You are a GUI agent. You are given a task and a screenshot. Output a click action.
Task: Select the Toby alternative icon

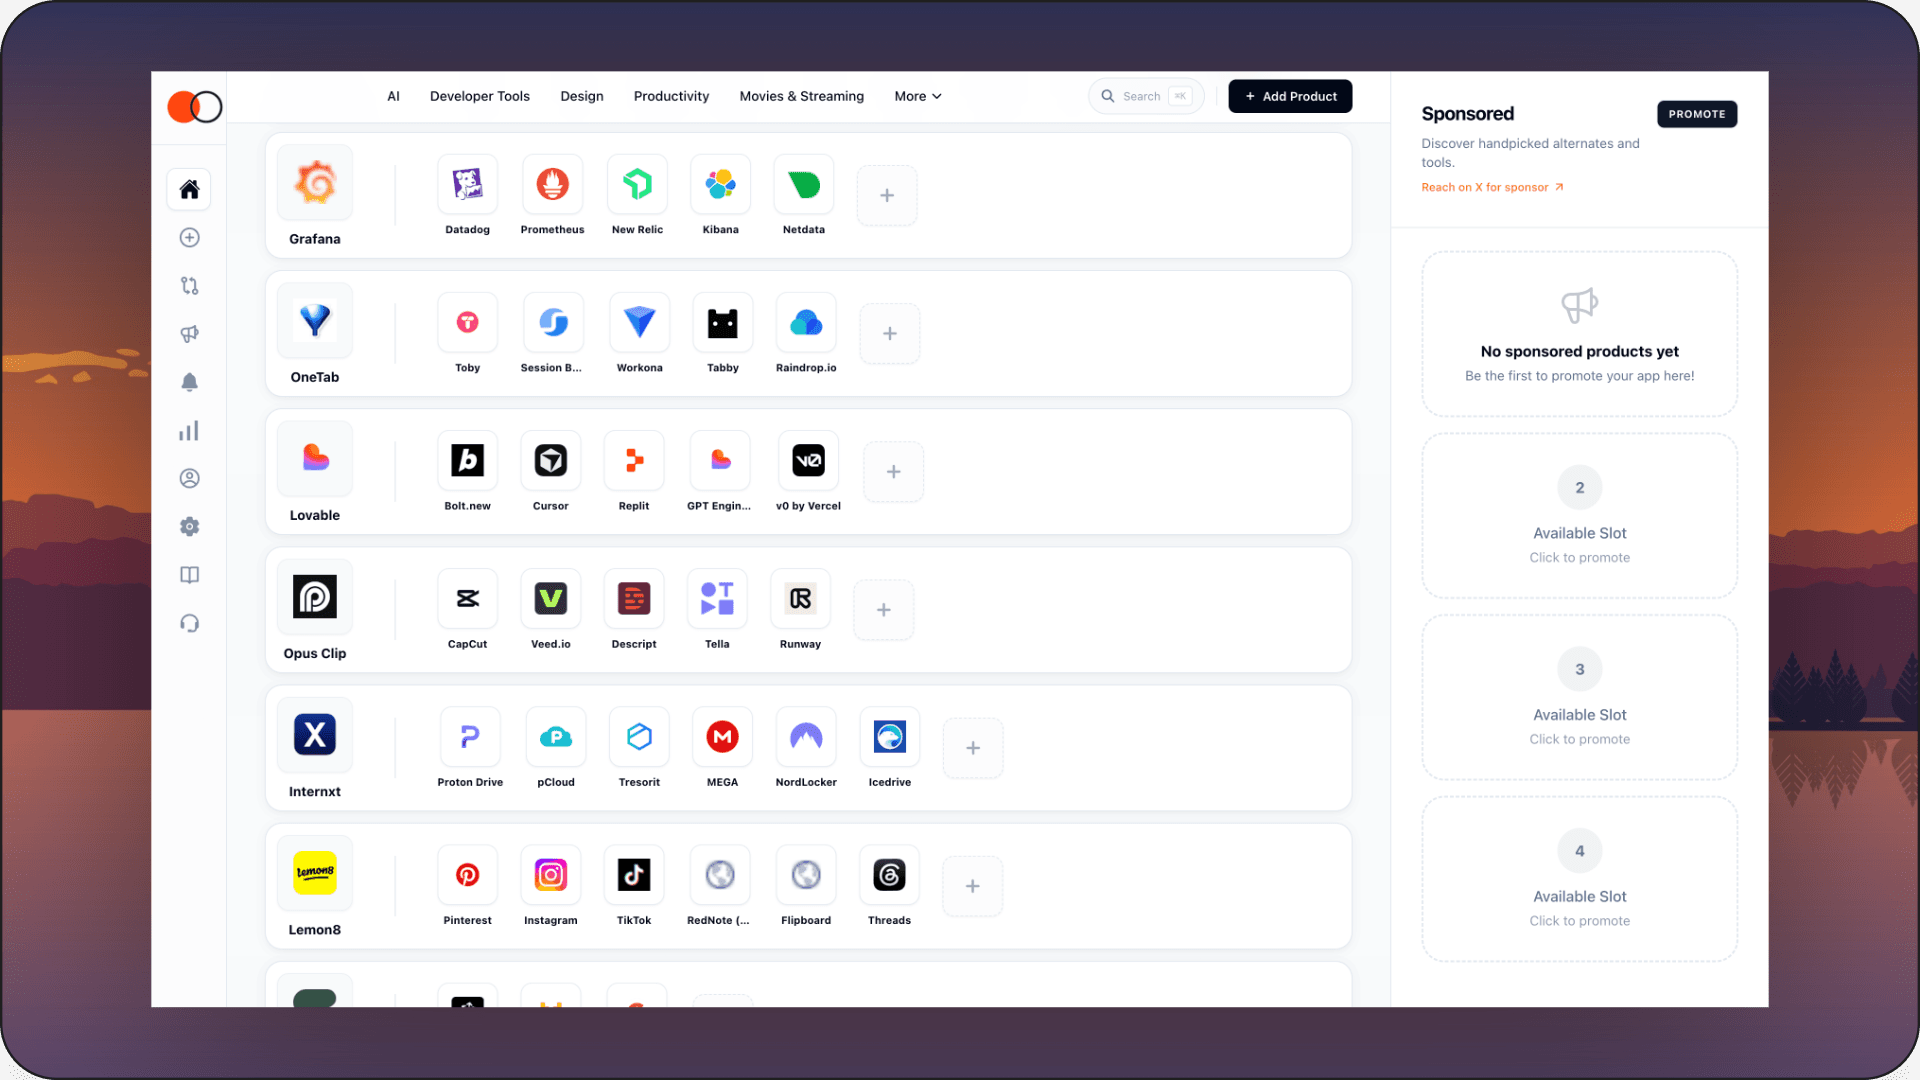click(467, 322)
